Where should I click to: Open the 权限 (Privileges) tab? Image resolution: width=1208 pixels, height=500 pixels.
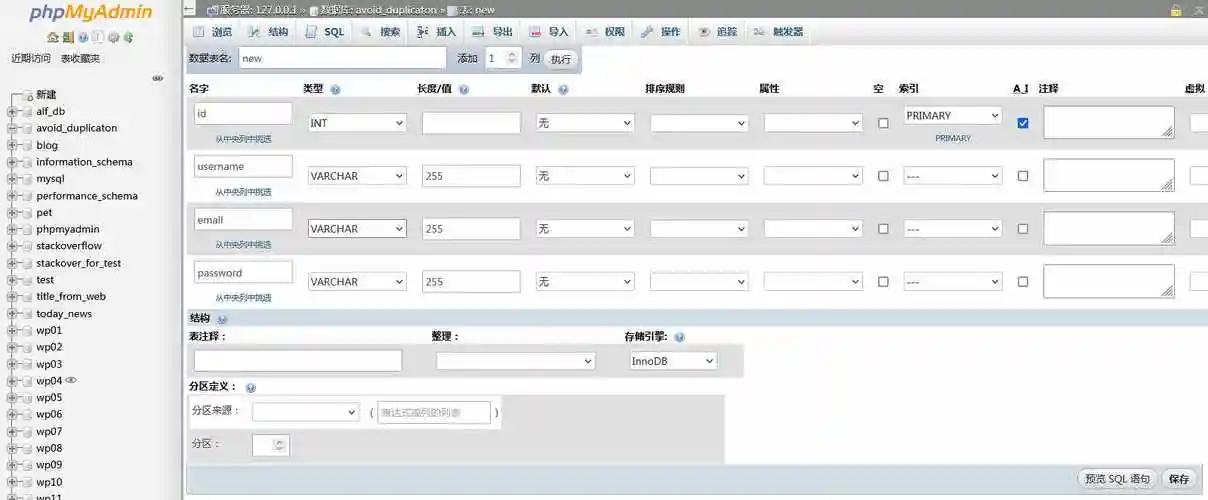[604, 32]
